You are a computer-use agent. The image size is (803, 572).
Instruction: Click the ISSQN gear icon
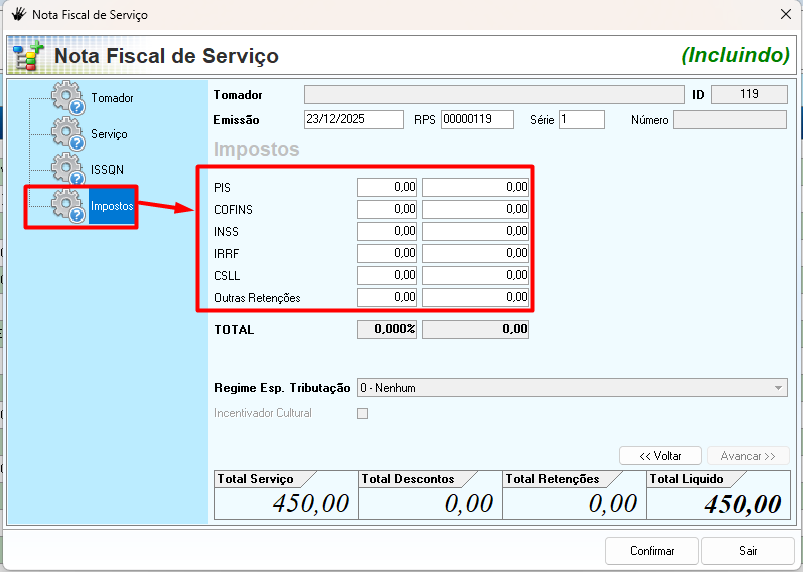pos(68,169)
